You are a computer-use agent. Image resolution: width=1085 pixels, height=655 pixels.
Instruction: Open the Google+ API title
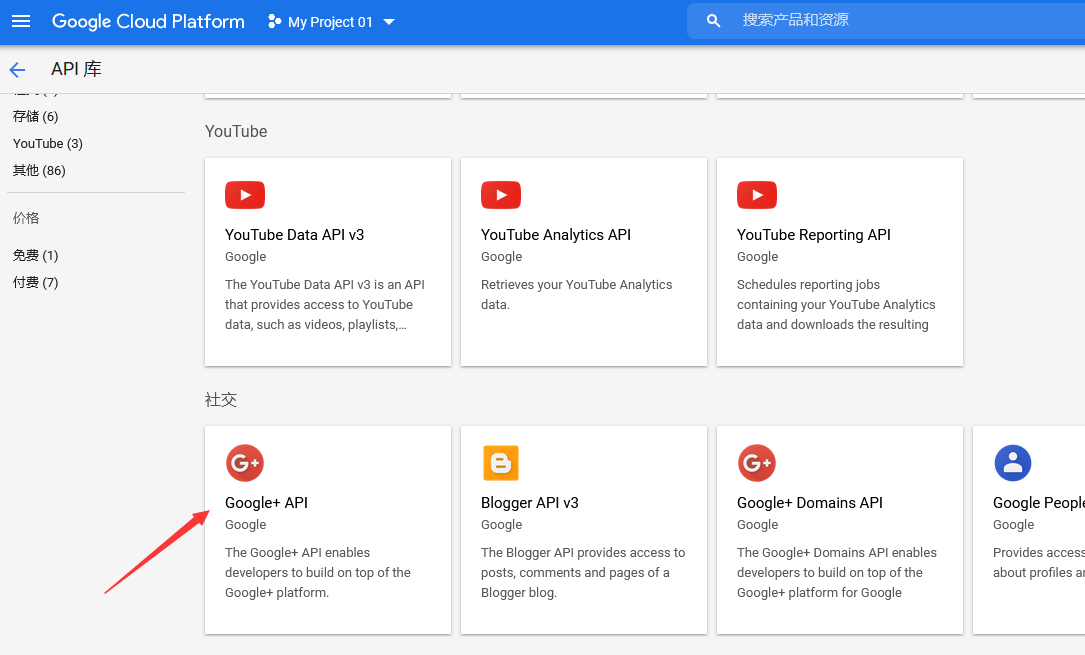266,503
